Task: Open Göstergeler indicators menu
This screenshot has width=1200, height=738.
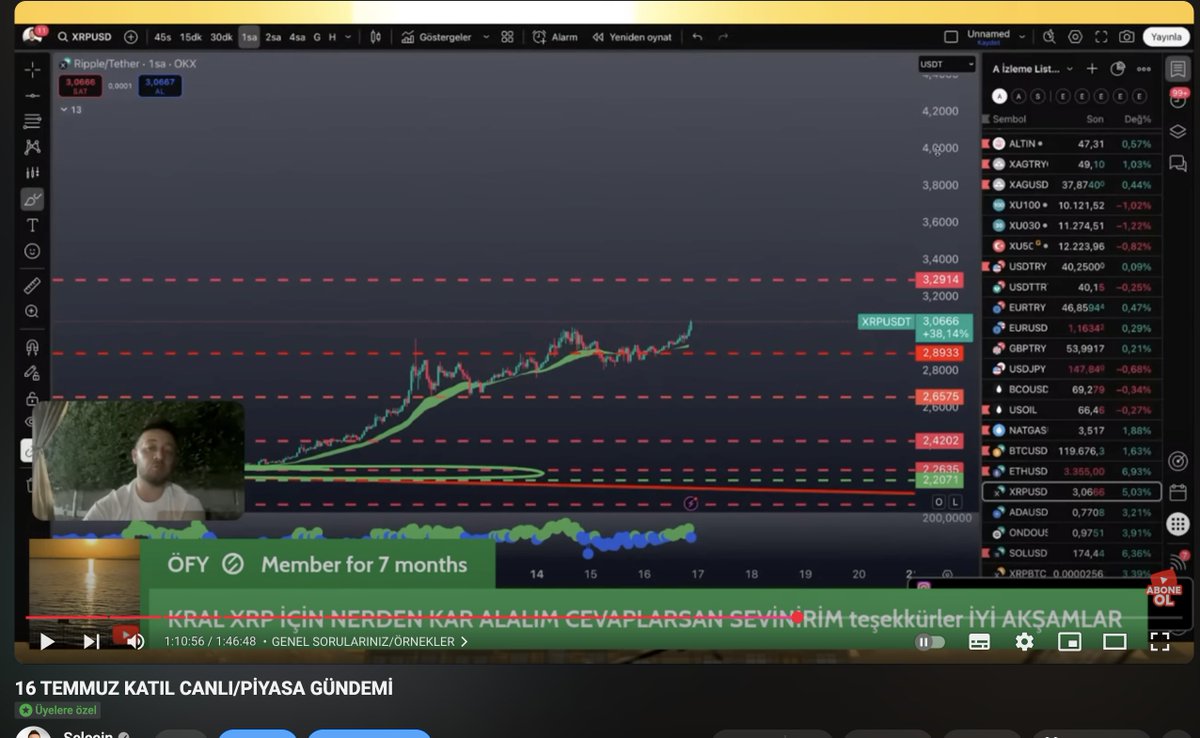Action: [437, 37]
